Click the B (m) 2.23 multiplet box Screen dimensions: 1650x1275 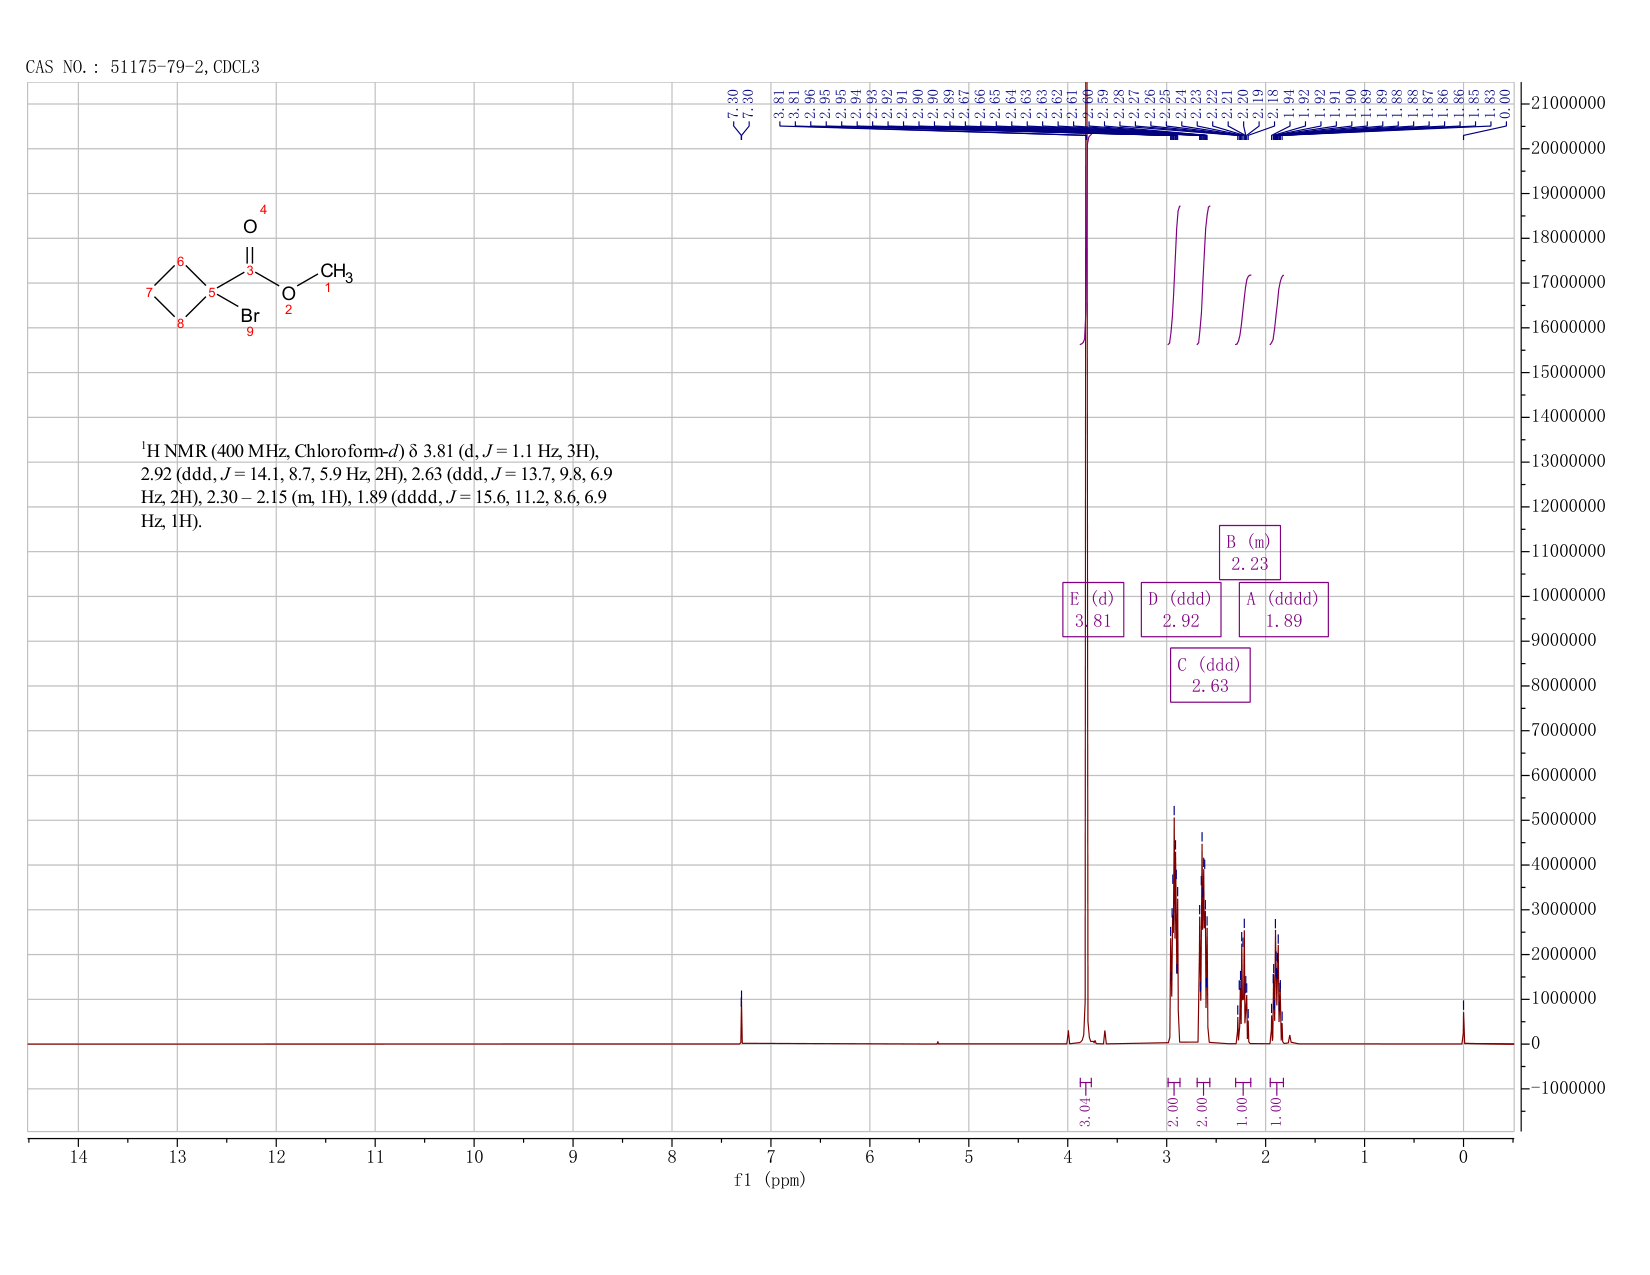pos(1250,552)
